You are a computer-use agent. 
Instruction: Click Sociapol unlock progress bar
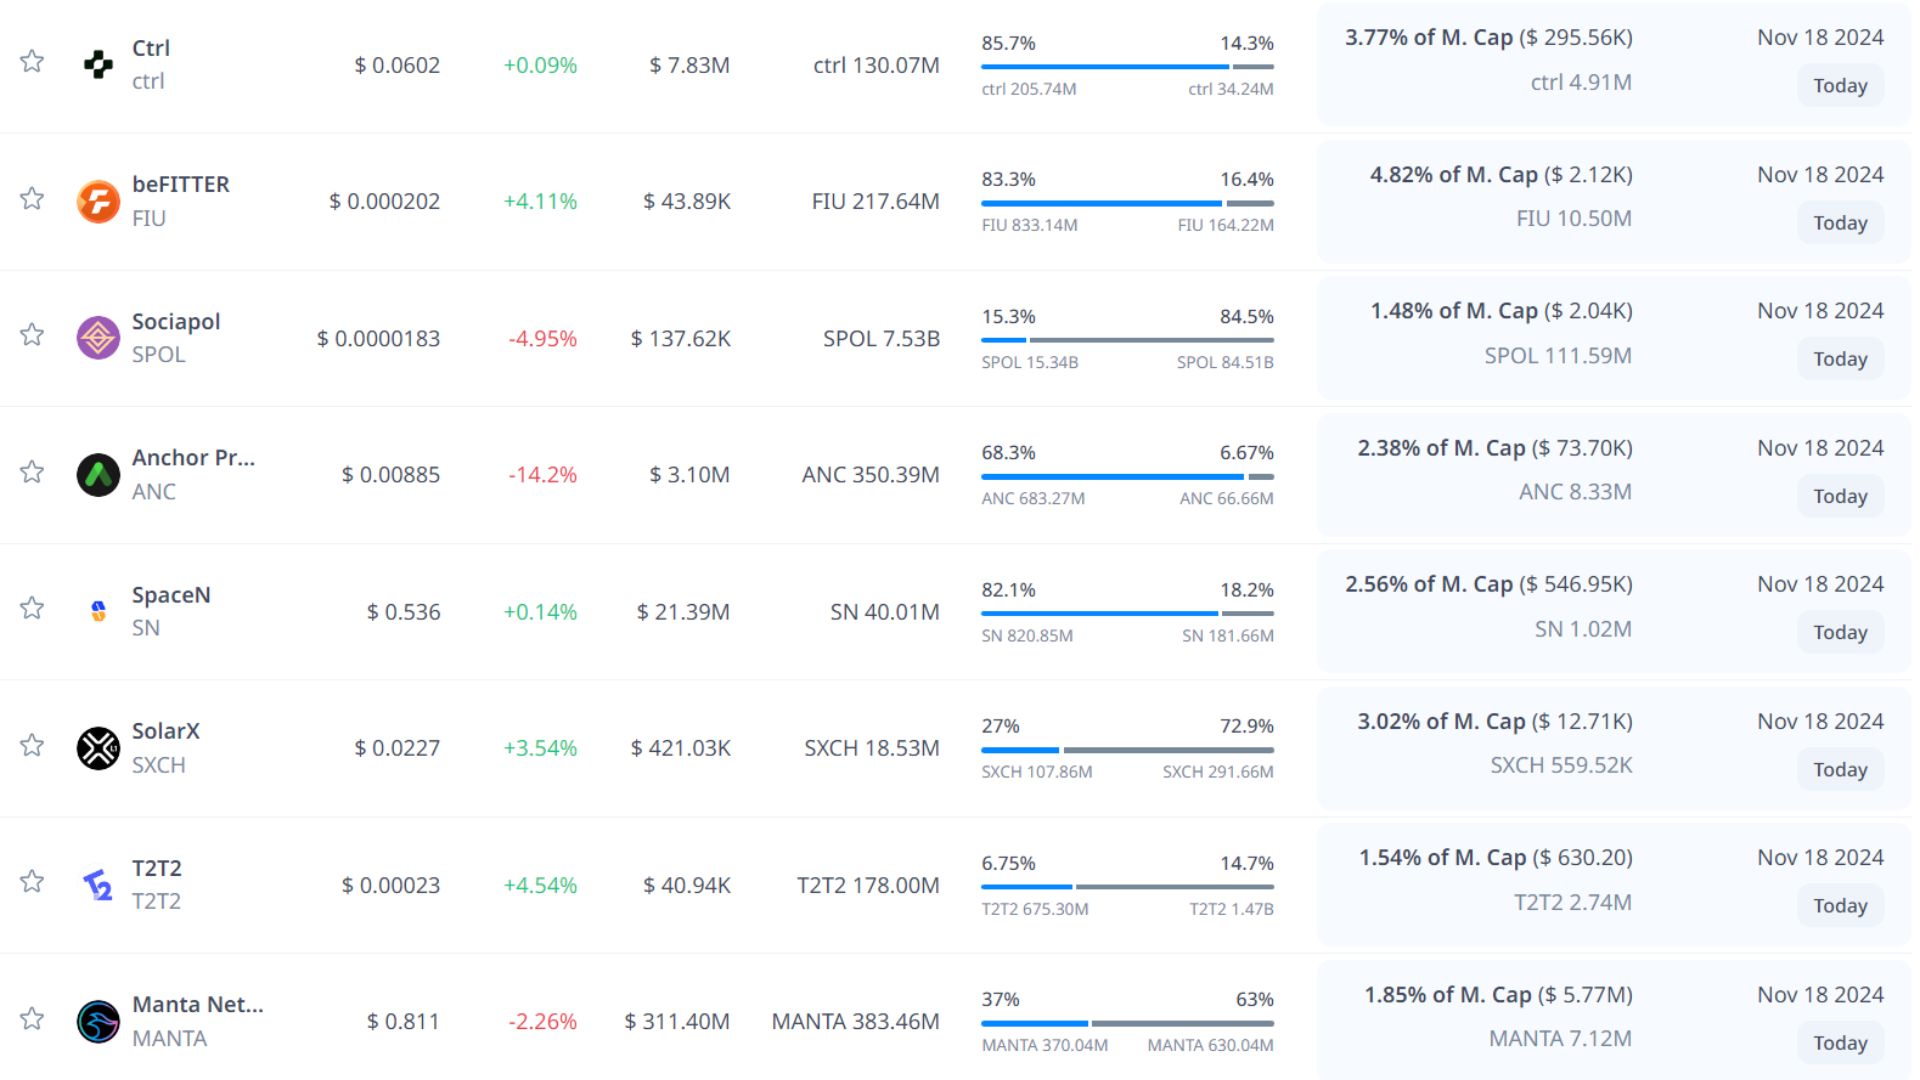1127,340
